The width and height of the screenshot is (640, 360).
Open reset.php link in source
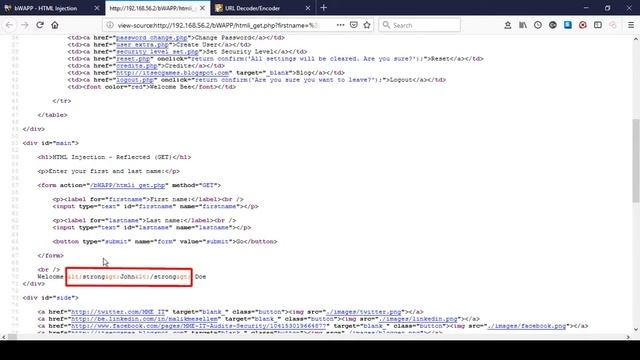coord(133,59)
